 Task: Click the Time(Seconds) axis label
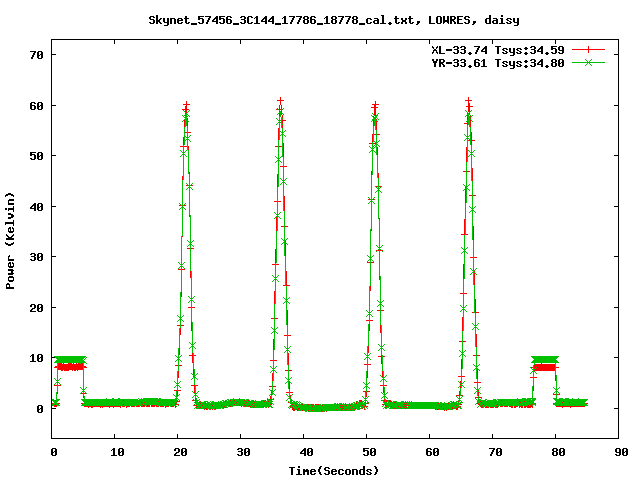pyautogui.click(x=334, y=471)
